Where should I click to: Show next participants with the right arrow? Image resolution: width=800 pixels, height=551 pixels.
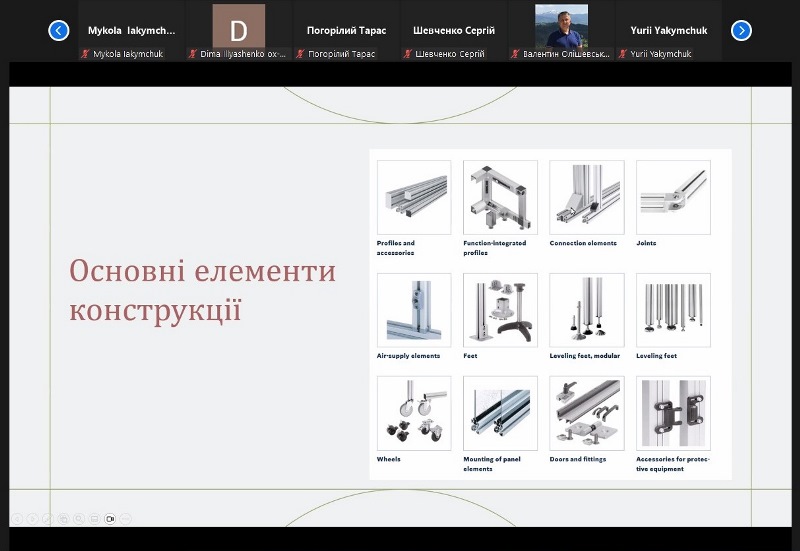(741, 31)
